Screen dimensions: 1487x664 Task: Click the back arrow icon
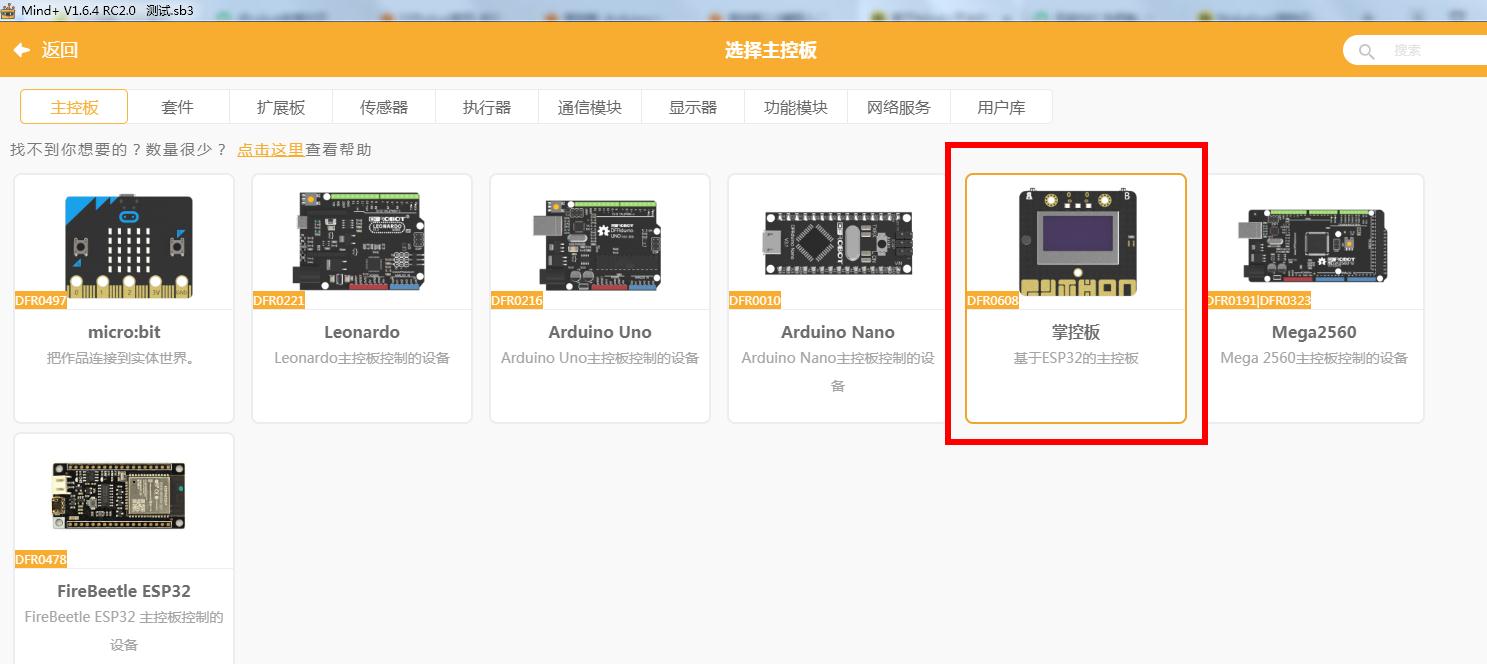point(21,50)
